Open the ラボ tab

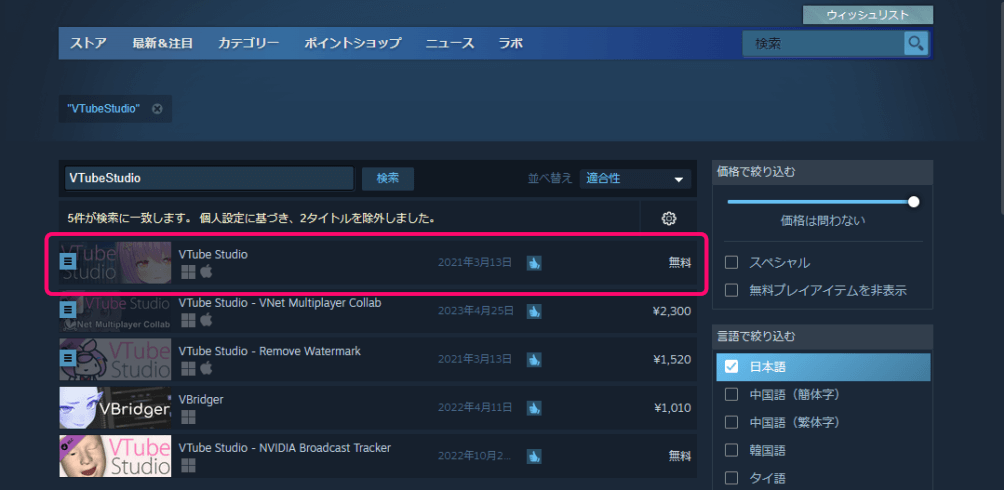[x=511, y=44]
